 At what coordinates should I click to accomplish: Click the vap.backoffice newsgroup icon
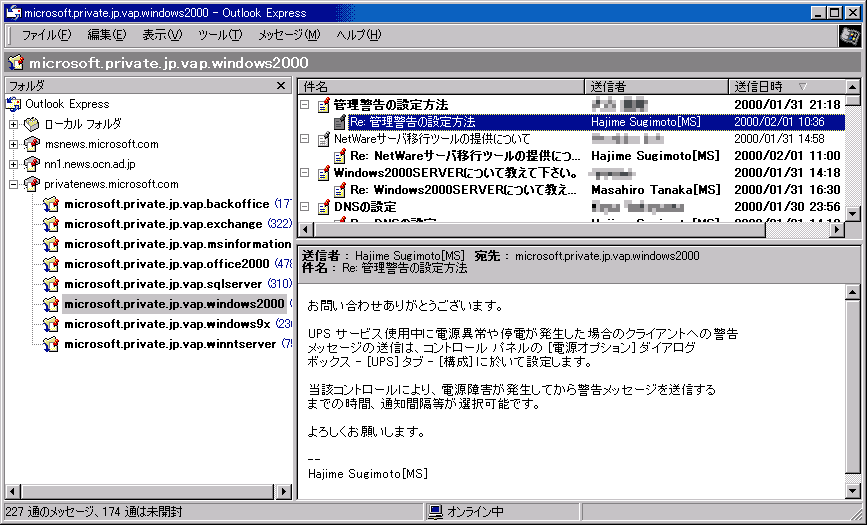(51, 204)
